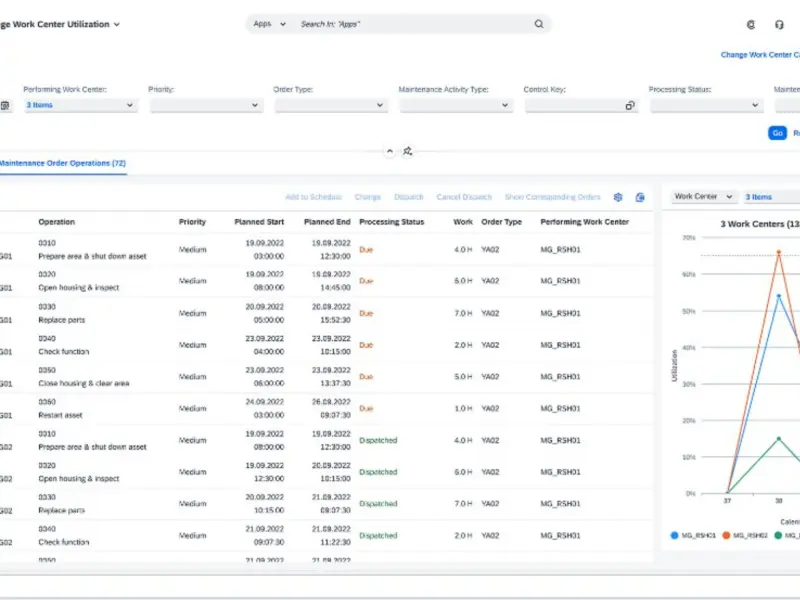Click the headset support icon
Screen dimensions: 800x600
(x=779, y=24)
